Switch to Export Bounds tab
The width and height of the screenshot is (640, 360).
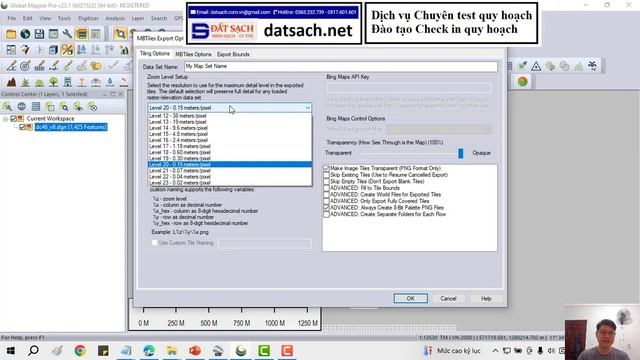(x=233, y=54)
